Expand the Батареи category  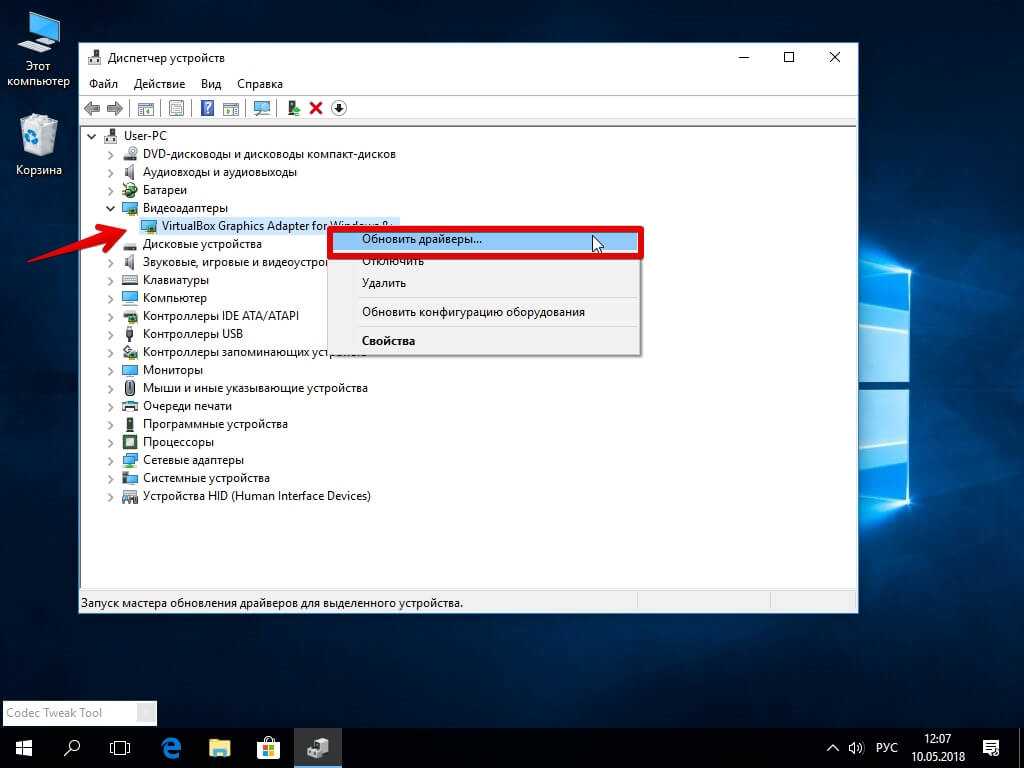(x=111, y=190)
